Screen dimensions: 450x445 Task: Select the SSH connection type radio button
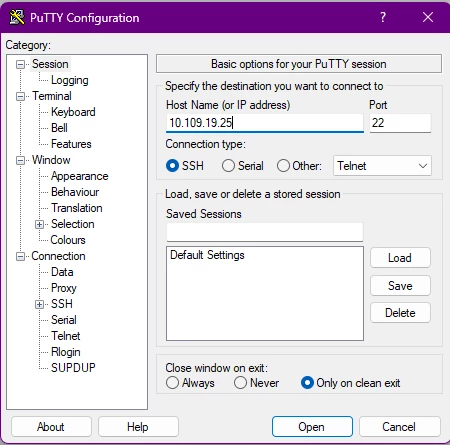point(172,166)
